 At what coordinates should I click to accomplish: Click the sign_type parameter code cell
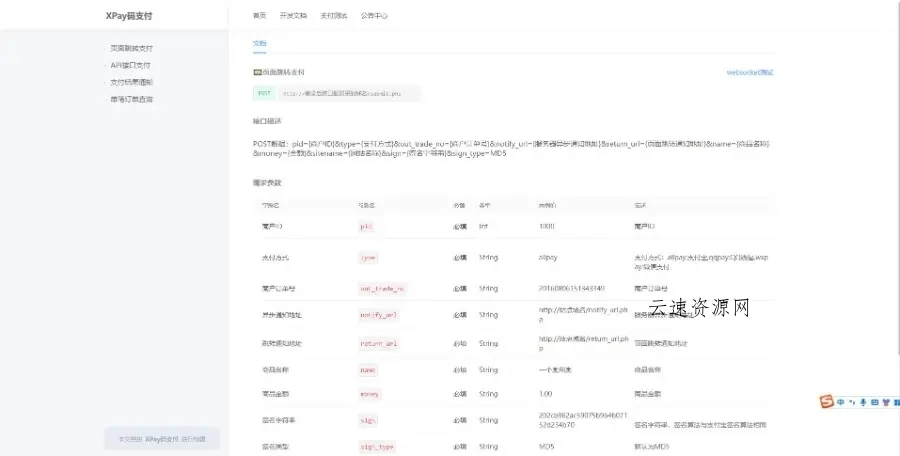tap(377, 447)
